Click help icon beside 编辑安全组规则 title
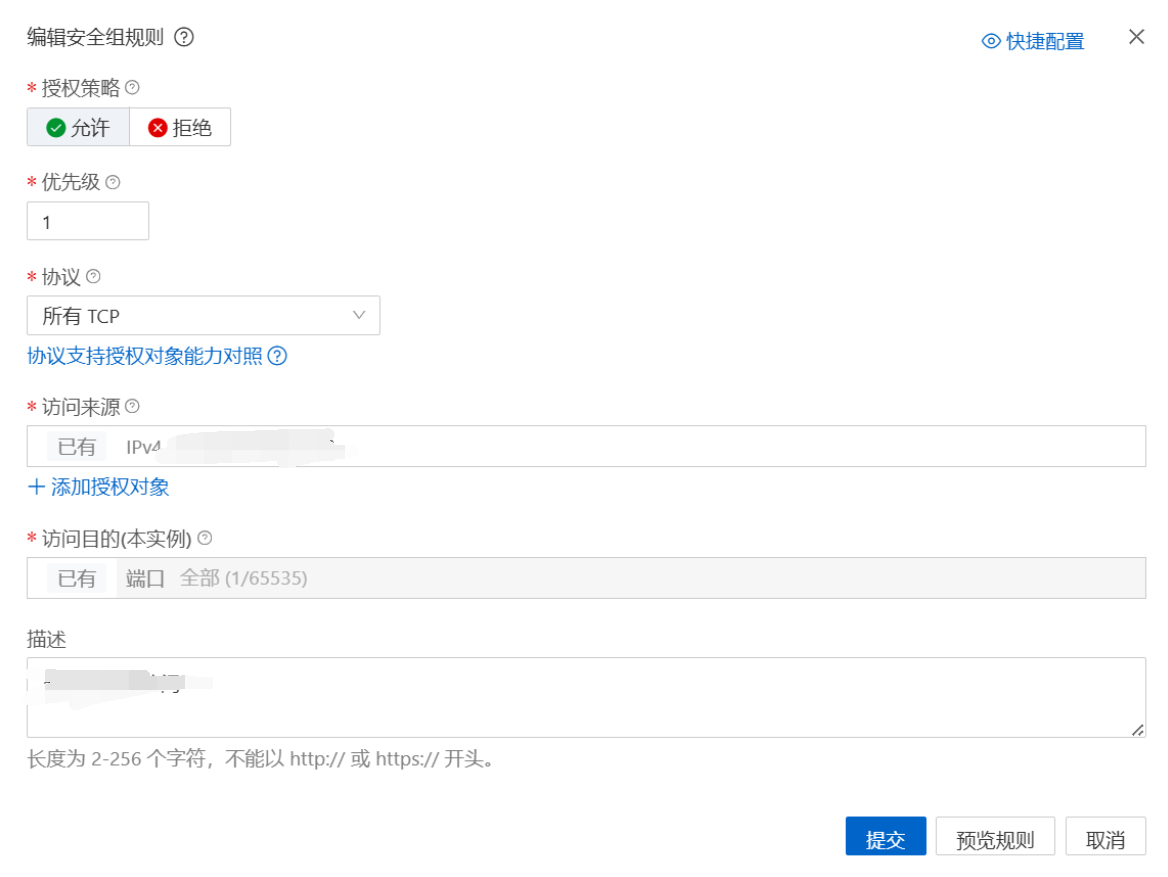The image size is (1168, 877). pos(184,37)
